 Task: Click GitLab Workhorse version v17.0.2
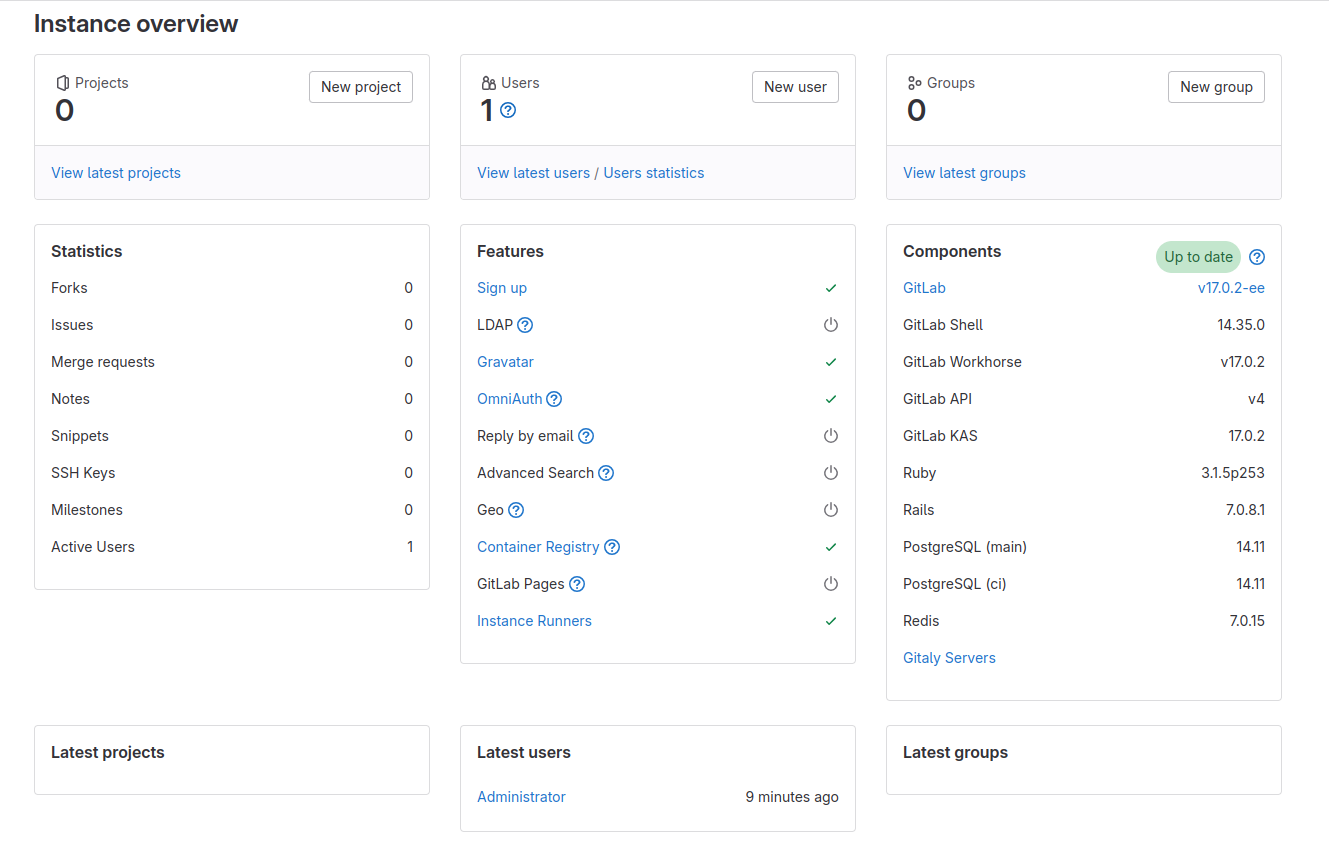point(1242,362)
